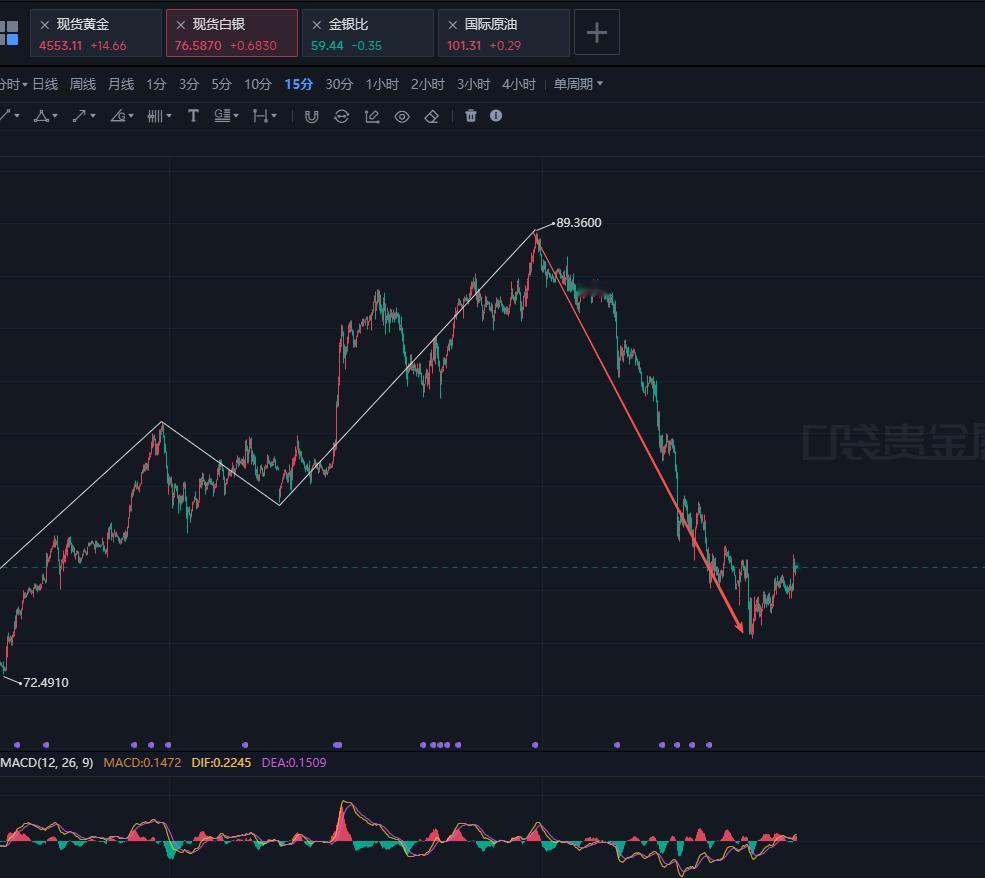
Task: Switch to the 现货白银 tab
Action: pos(232,33)
